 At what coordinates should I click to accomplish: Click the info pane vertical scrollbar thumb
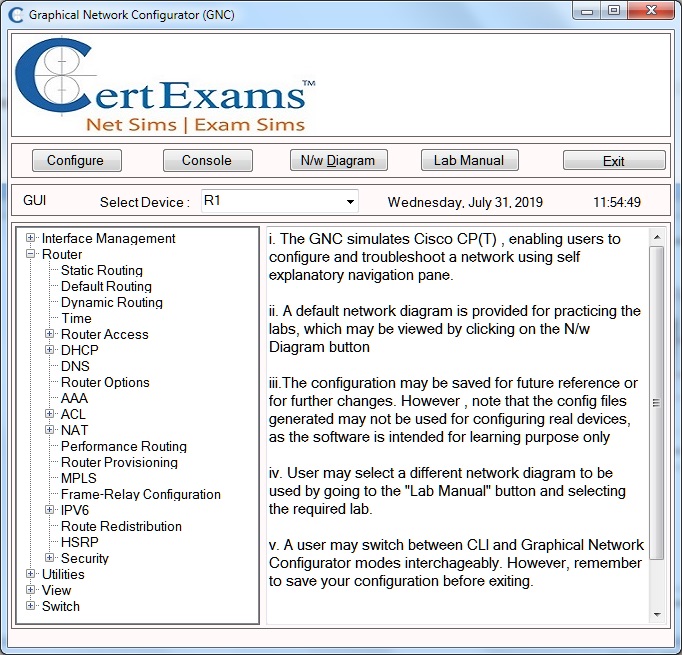click(x=657, y=403)
